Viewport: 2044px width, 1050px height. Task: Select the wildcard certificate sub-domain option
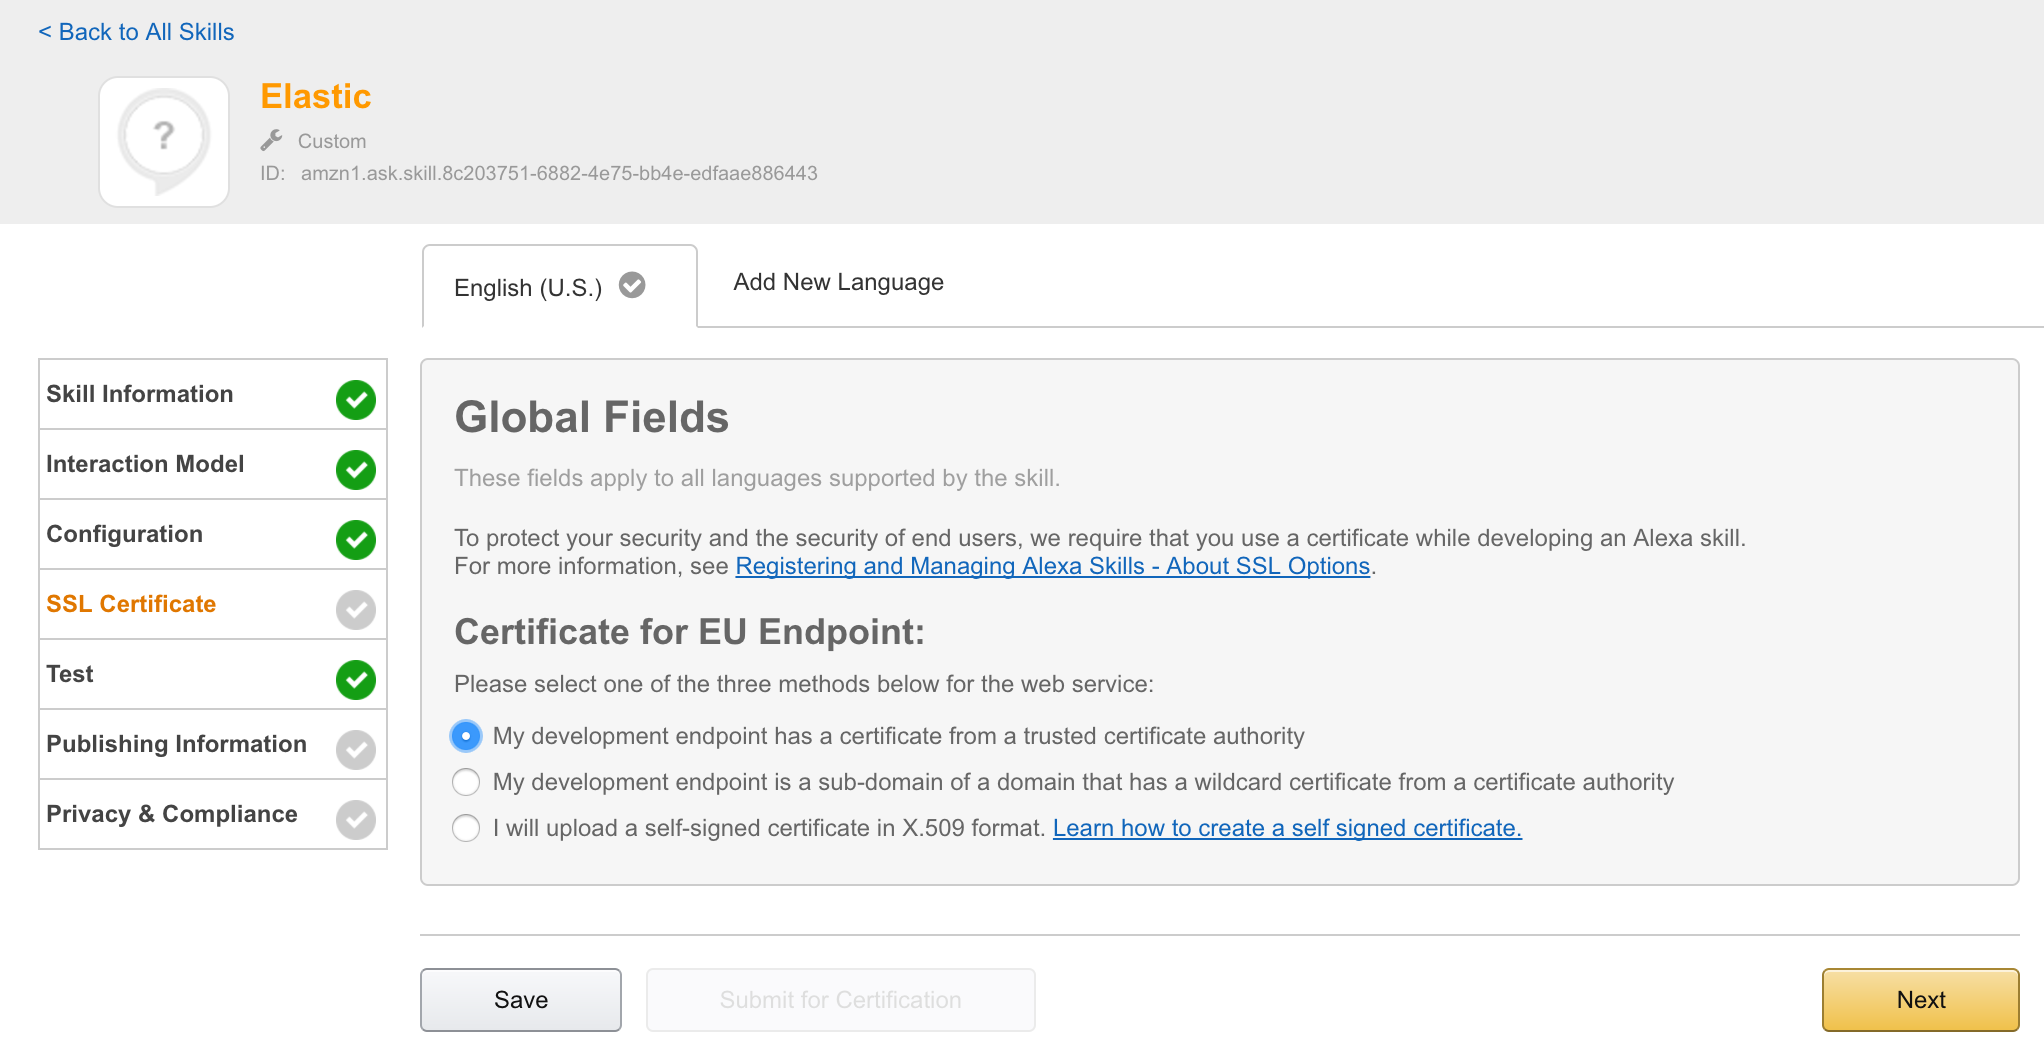(x=466, y=782)
